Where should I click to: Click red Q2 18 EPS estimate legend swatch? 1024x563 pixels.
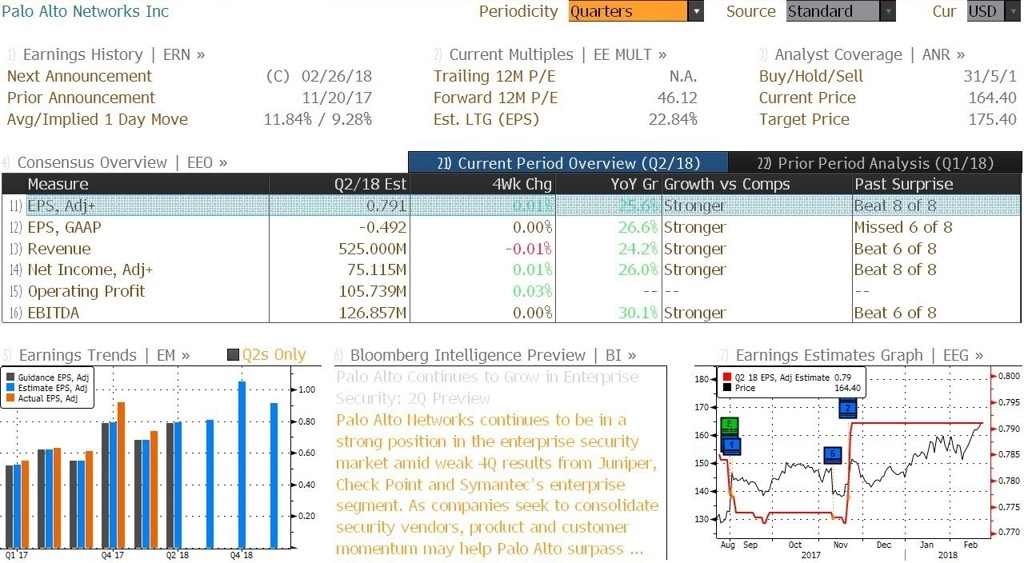point(727,378)
